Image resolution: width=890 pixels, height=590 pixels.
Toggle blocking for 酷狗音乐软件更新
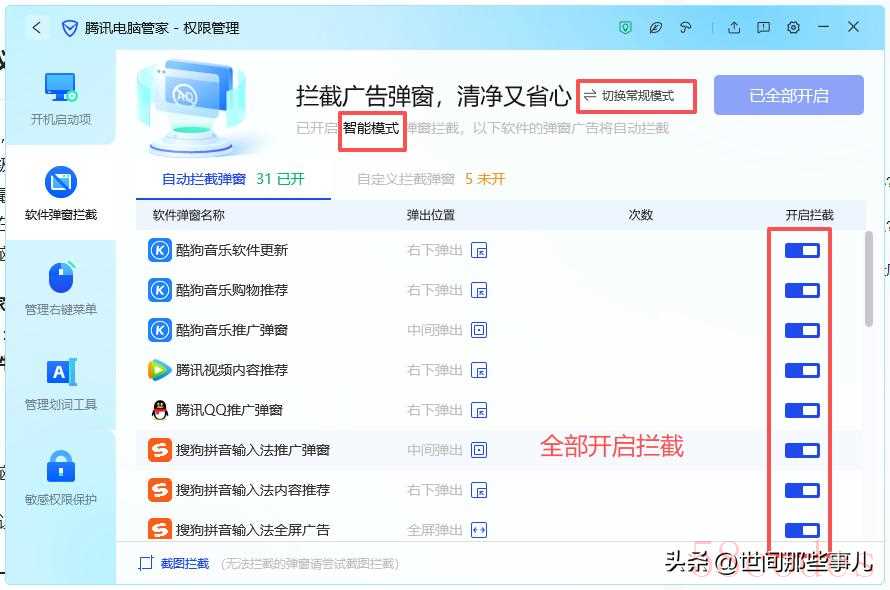802,250
